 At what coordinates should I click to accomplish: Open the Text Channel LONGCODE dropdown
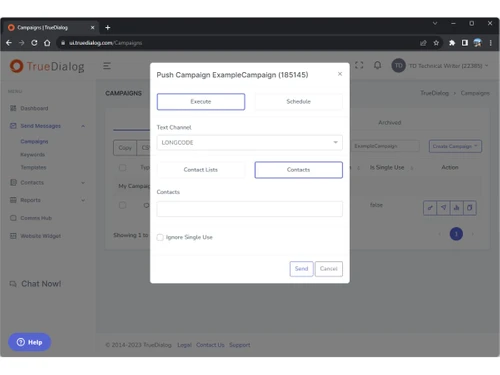[x=250, y=143]
